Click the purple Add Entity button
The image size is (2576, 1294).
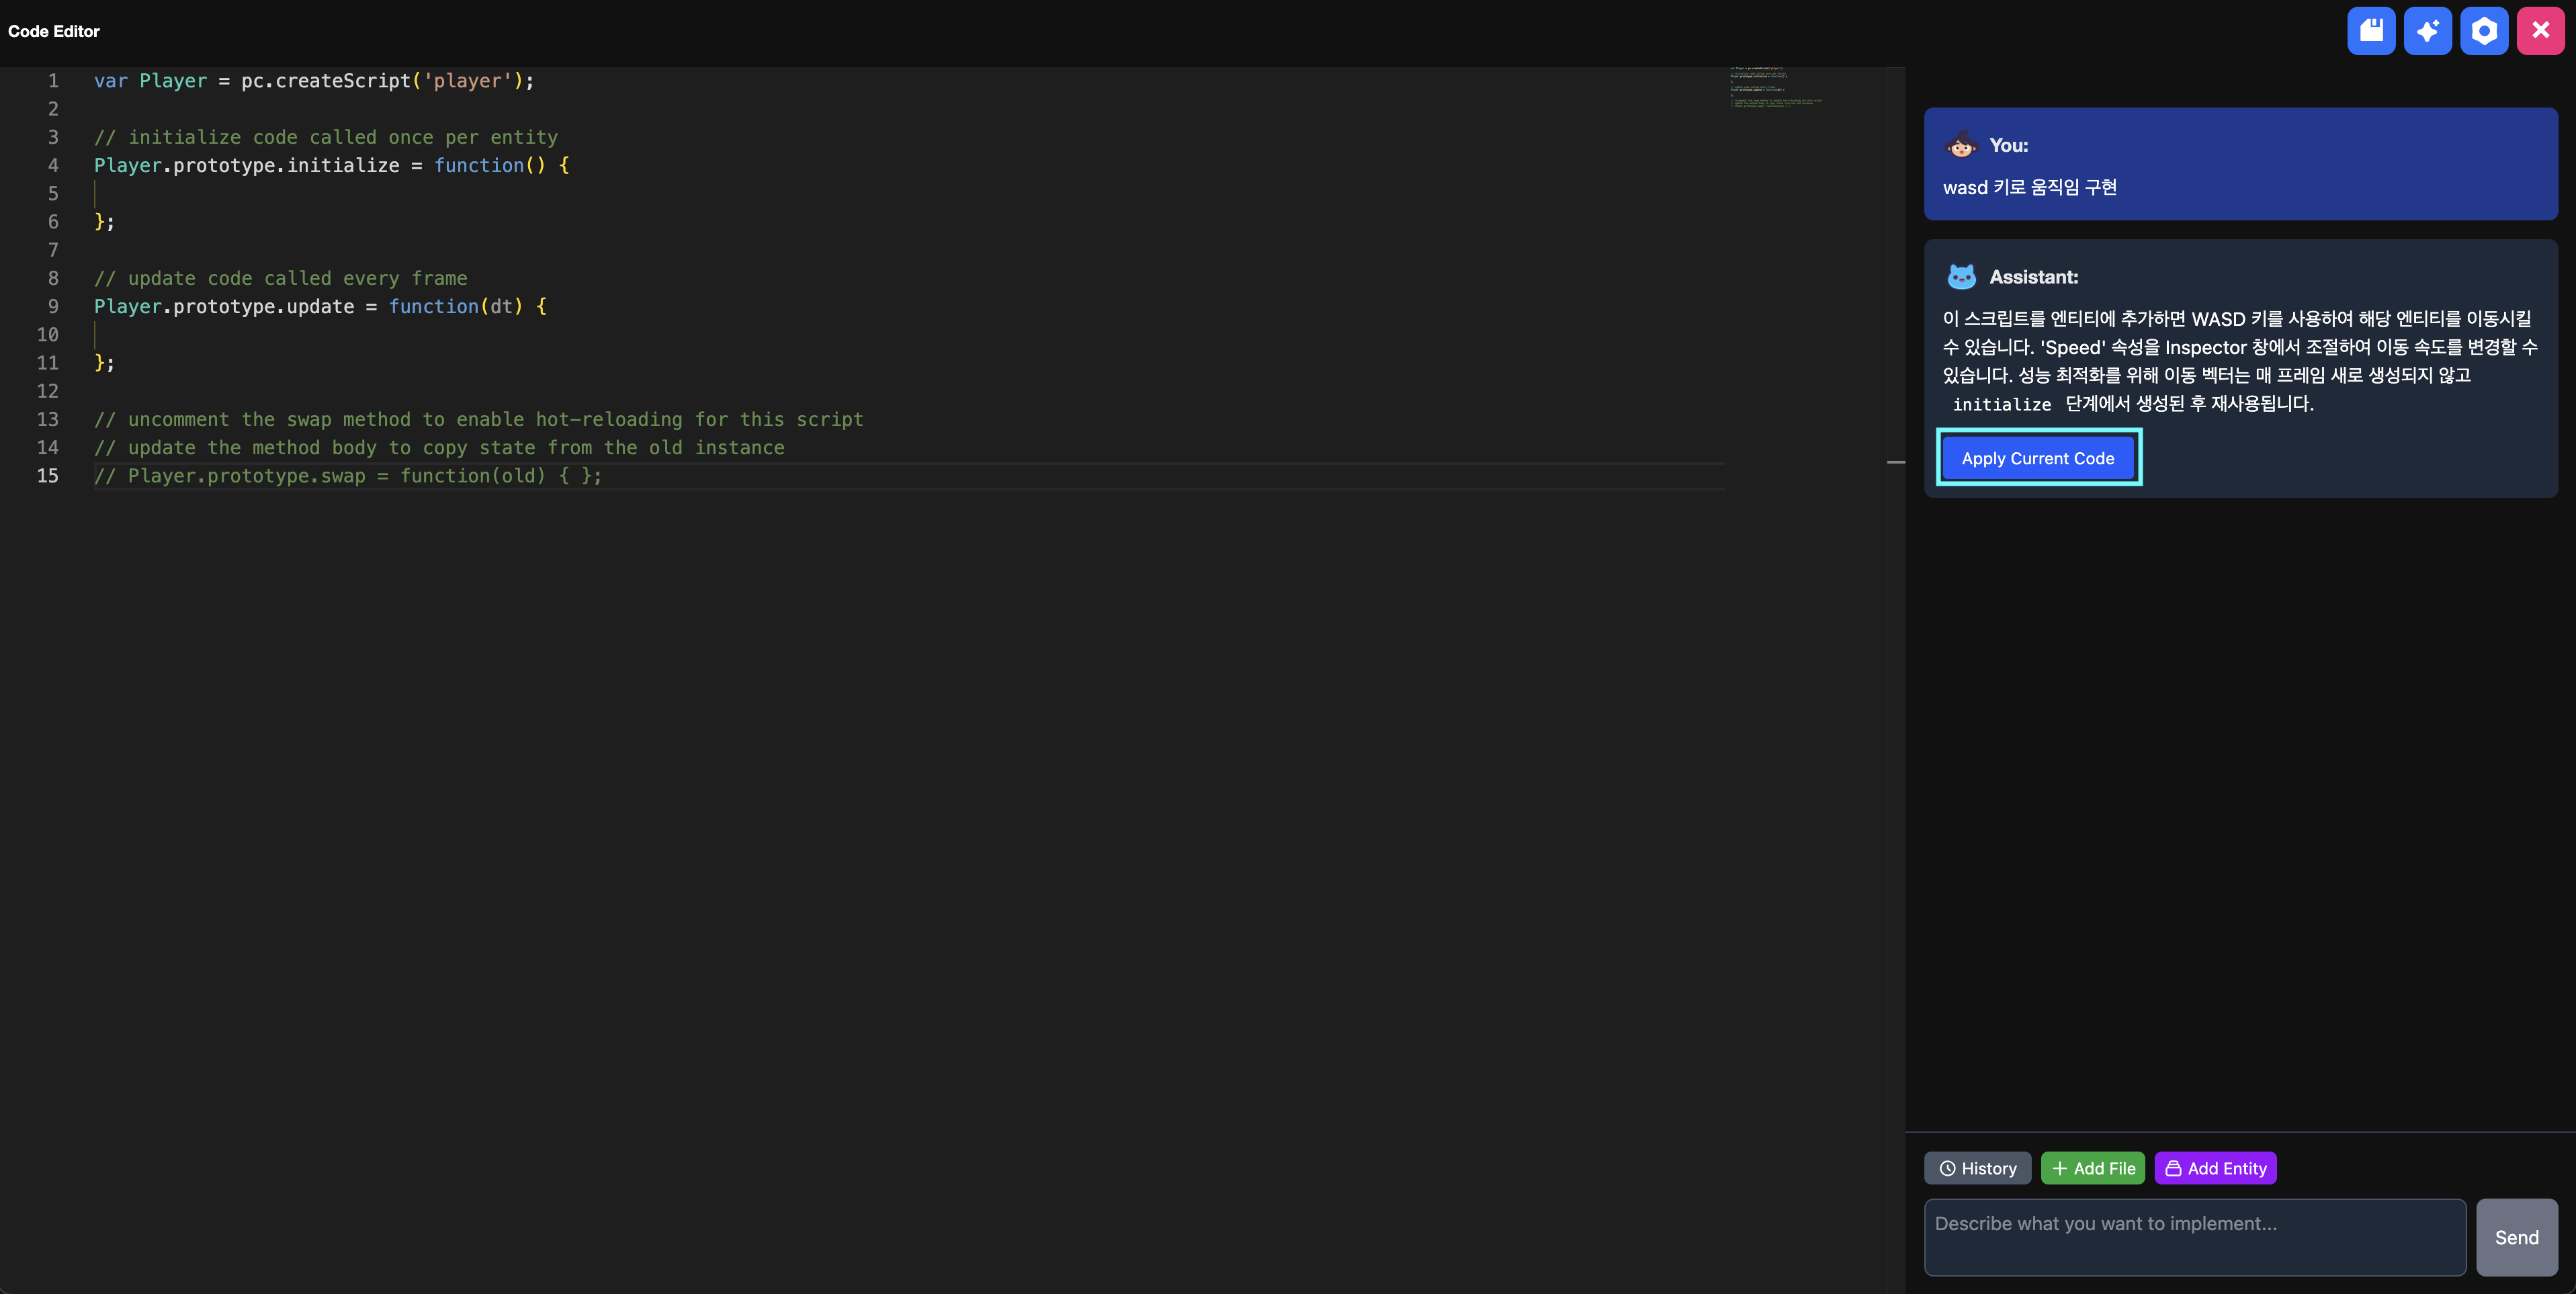(2215, 1168)
